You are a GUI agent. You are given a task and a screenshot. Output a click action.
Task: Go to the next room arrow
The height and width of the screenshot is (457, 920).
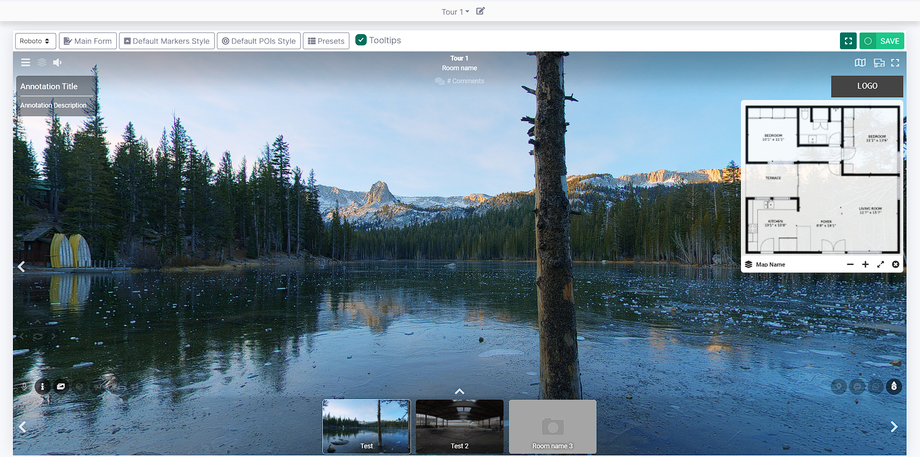(894, 427)
